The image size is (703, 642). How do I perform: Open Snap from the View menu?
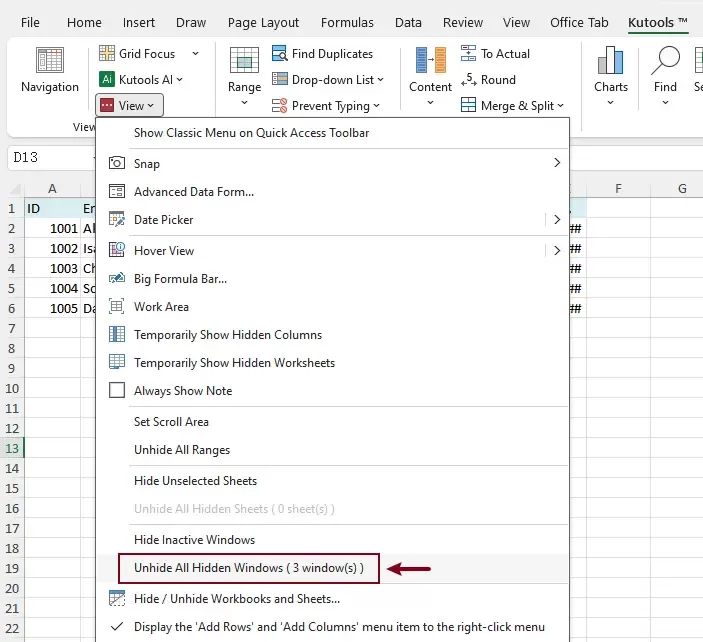332,164
